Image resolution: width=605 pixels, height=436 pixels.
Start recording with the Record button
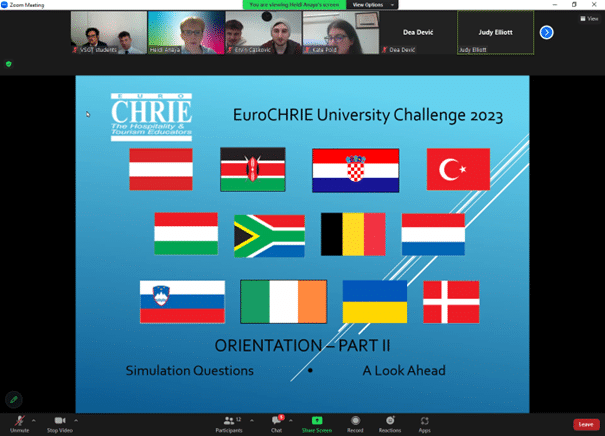click(x=355, y=424)
